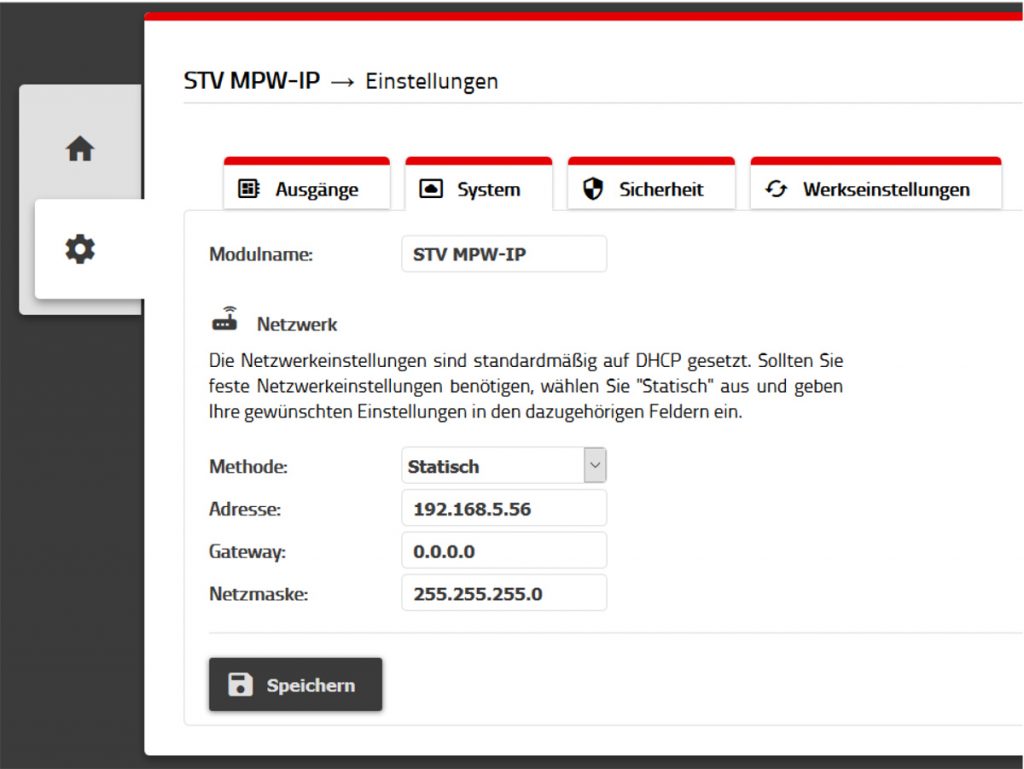Click the Gateway field showing 0.0.0.0
The width and height of the screenshot is (1024, 769).
click(x=503, y=550)
